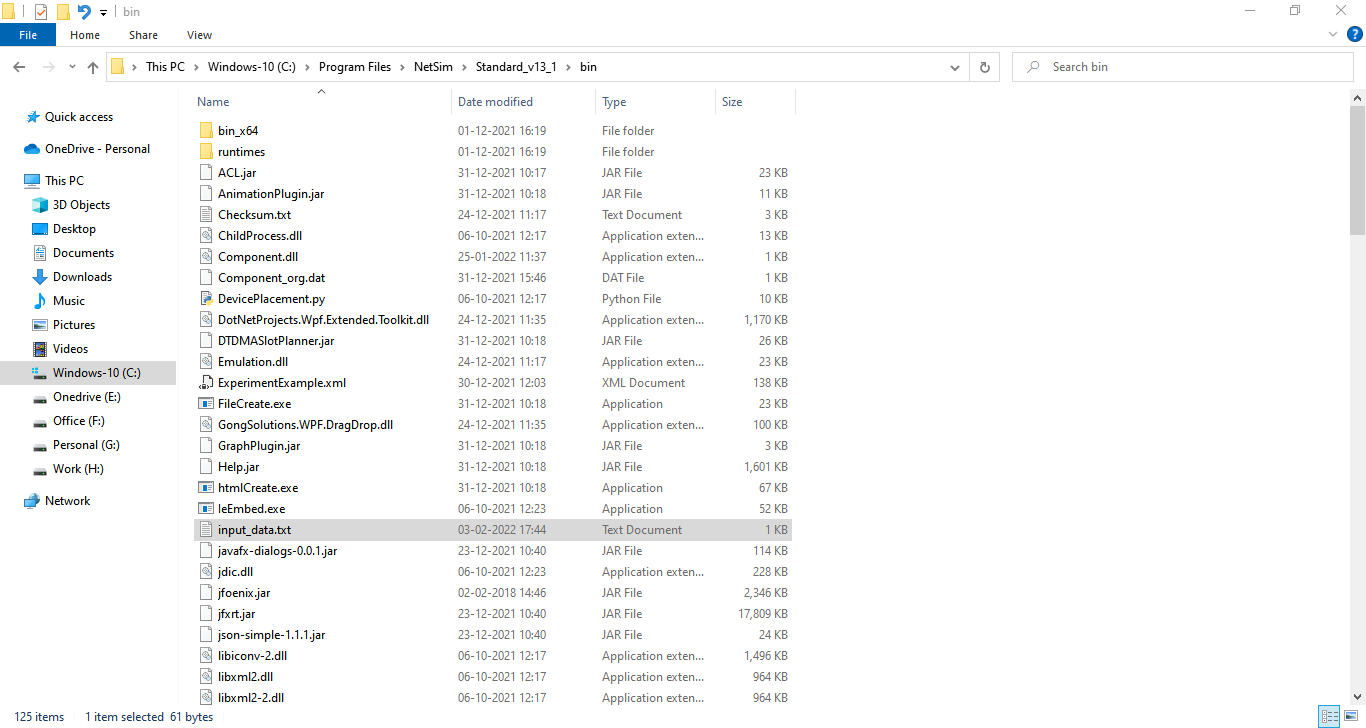Select the libxml2.dll file
Viewport: 1366px width, 728px height.
pyautogui.click(x=493, y=677)
